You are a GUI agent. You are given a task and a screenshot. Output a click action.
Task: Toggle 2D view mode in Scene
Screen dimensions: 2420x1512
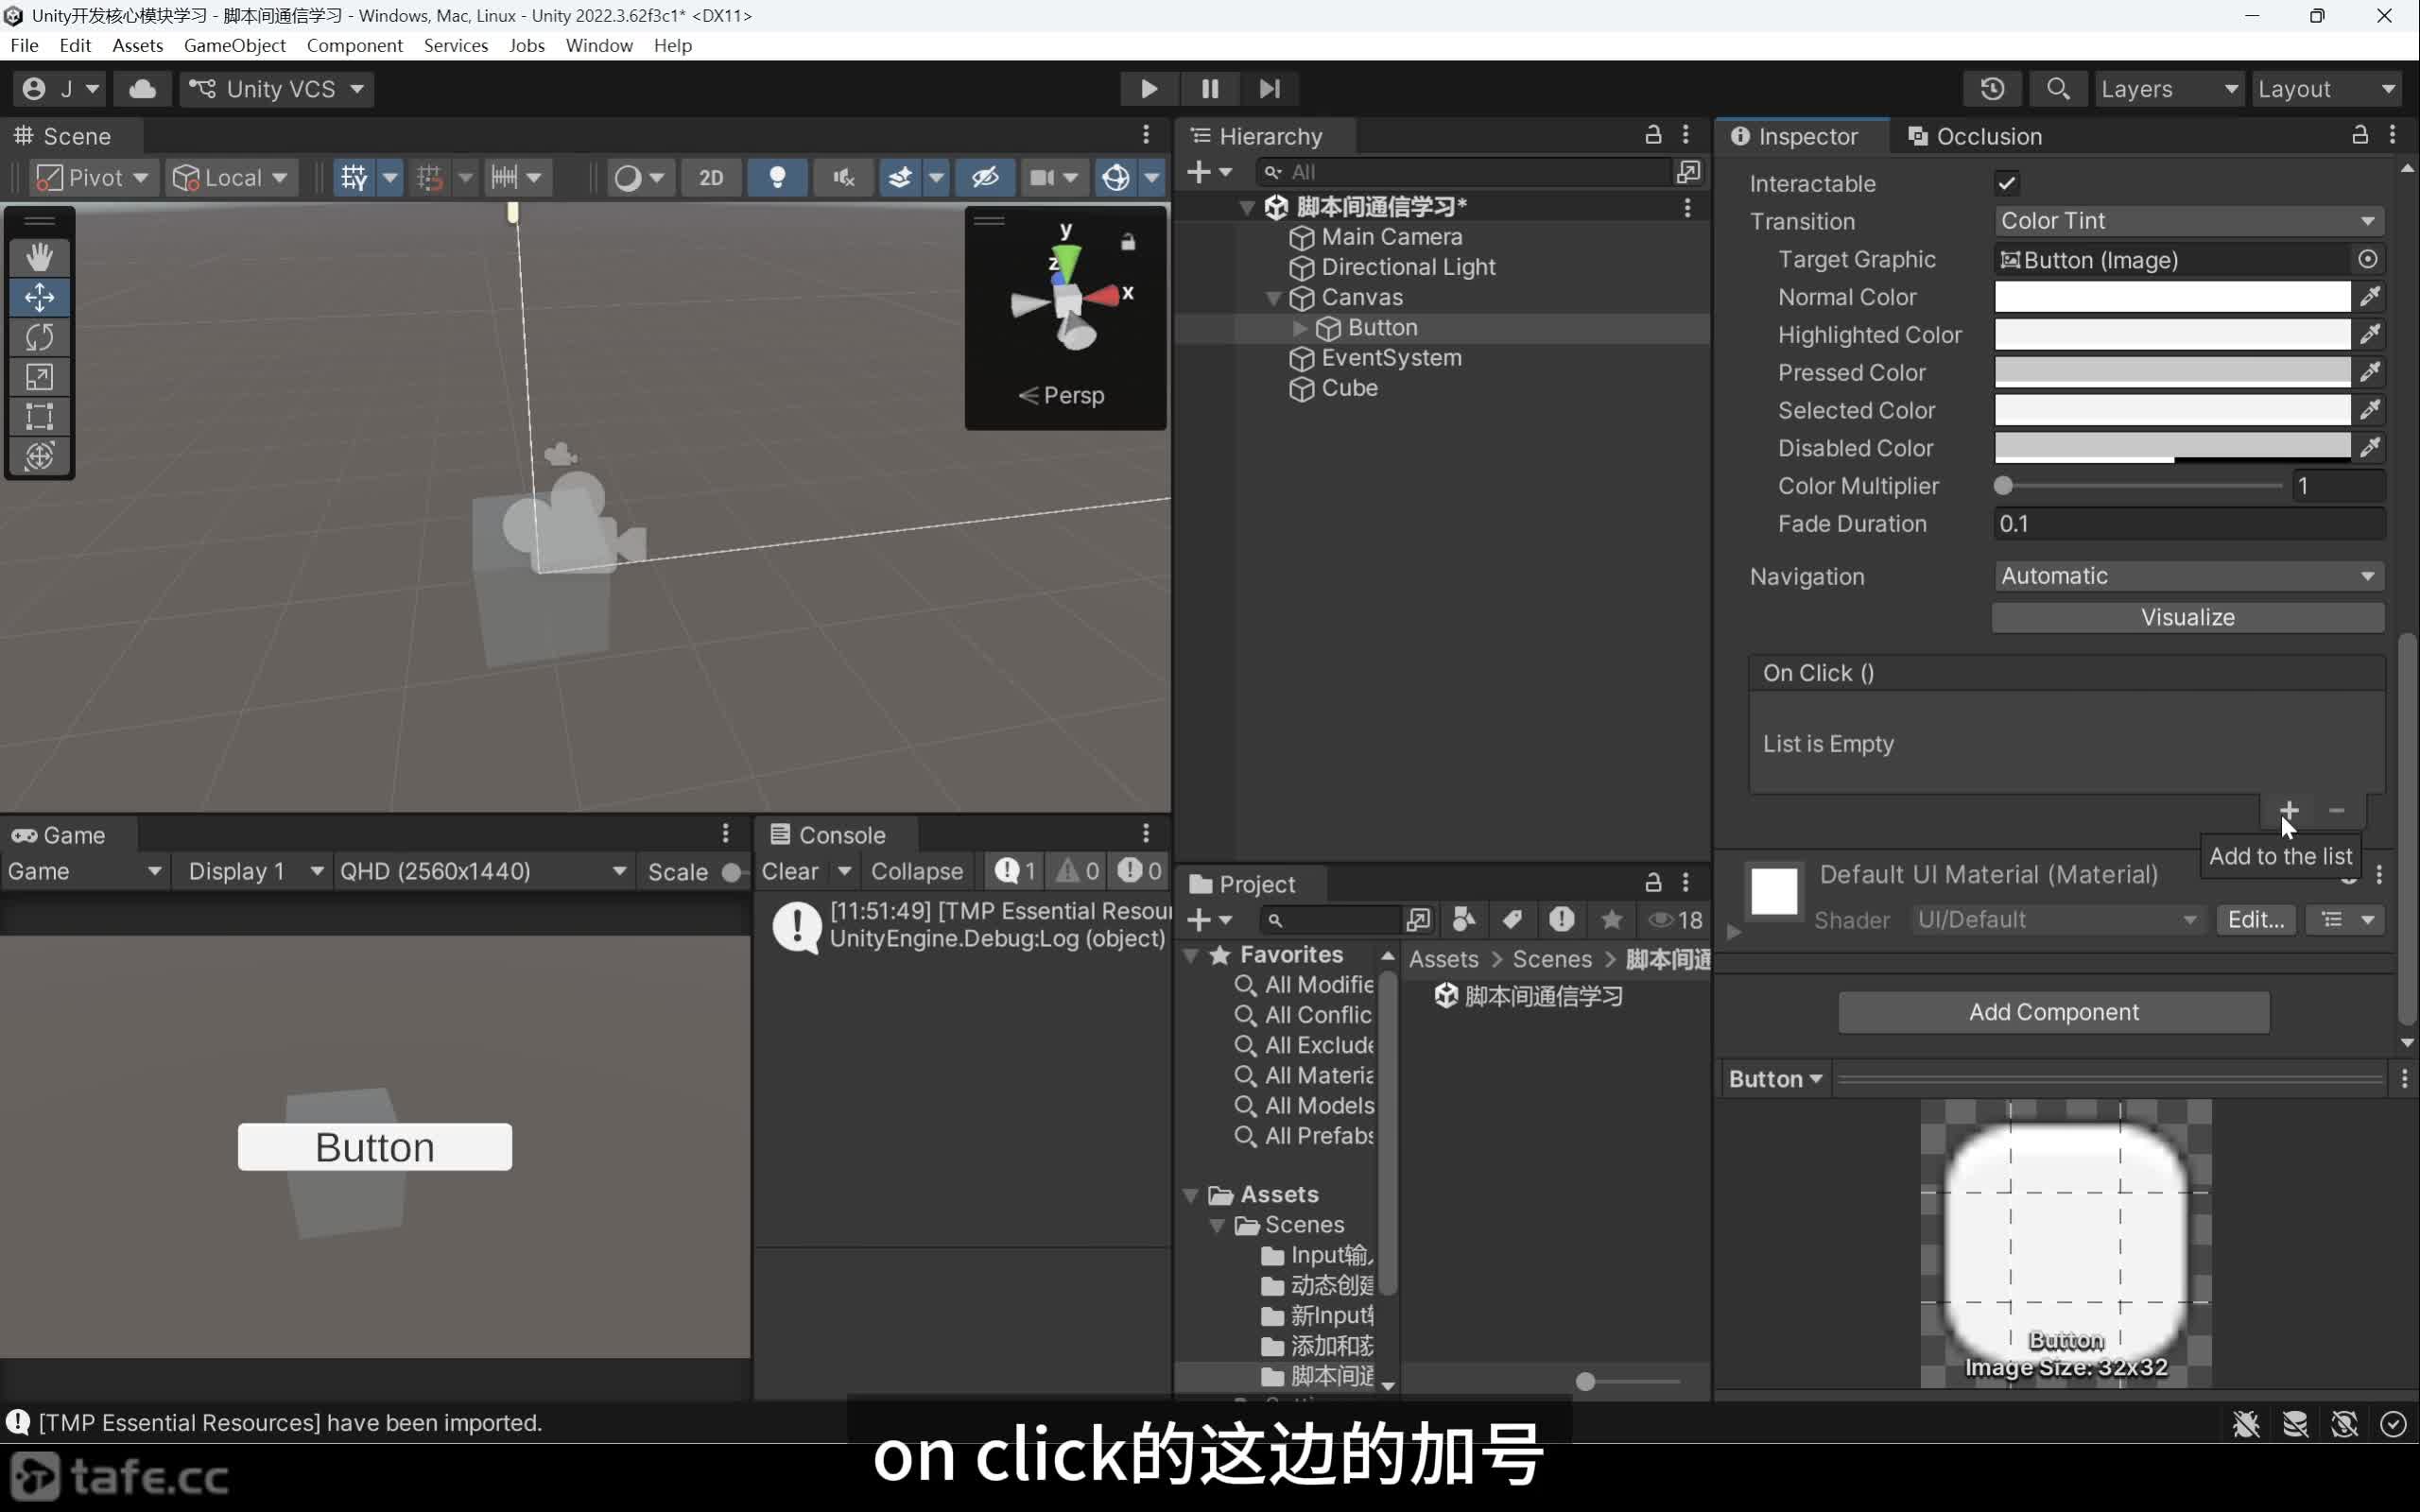pyautogui.click(x=711, y=178)
